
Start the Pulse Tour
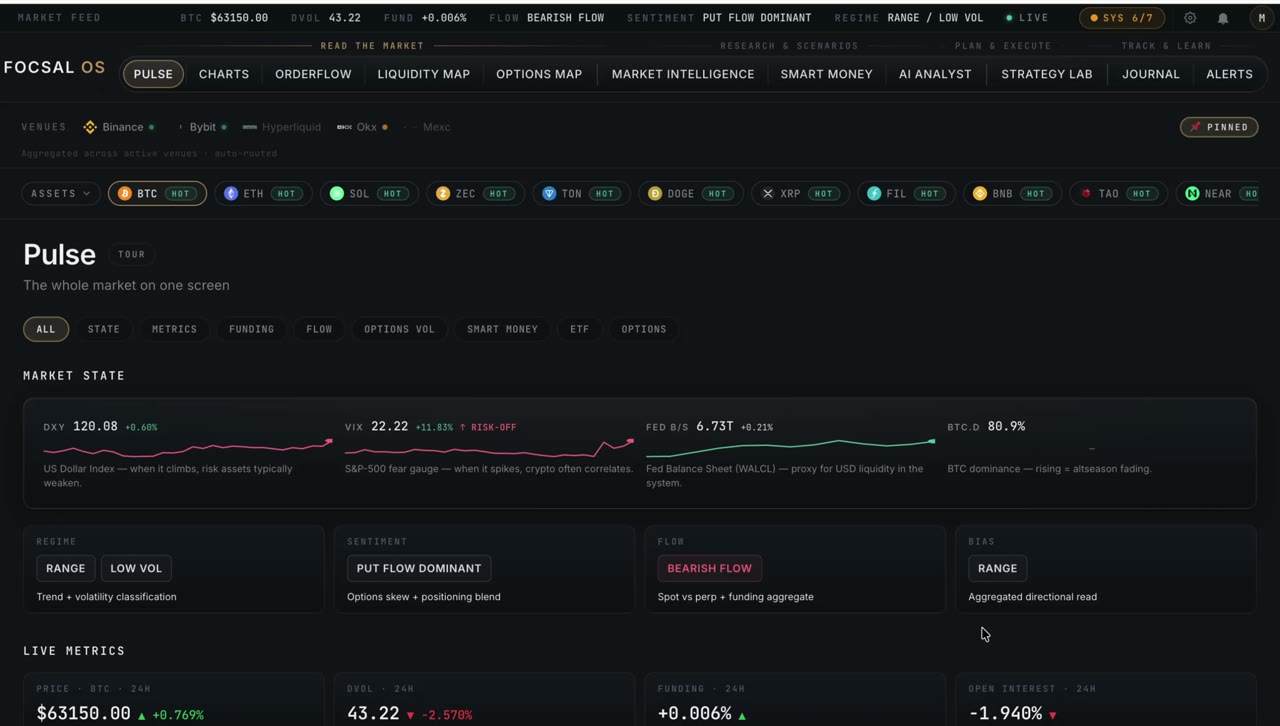(132, 254)
